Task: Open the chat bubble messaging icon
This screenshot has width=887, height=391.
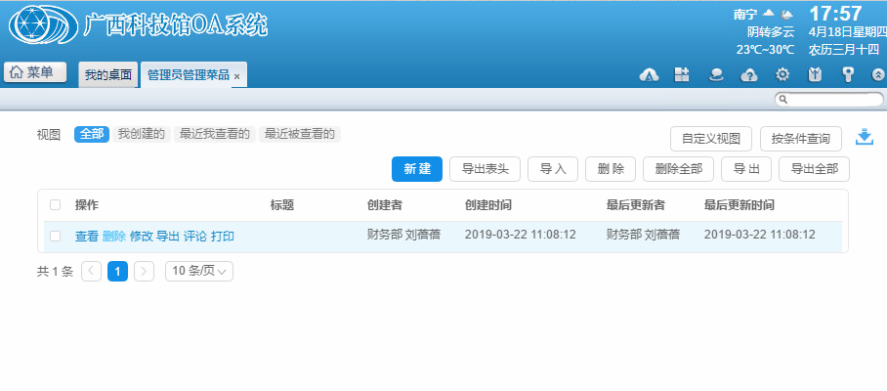Action: point(716,75)
